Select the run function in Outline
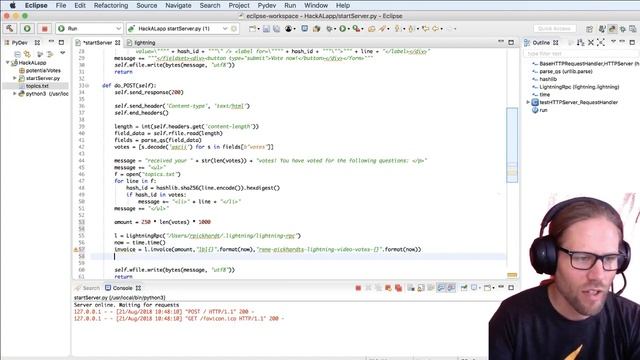Screen dimensions: 640x360 [543, 110]
